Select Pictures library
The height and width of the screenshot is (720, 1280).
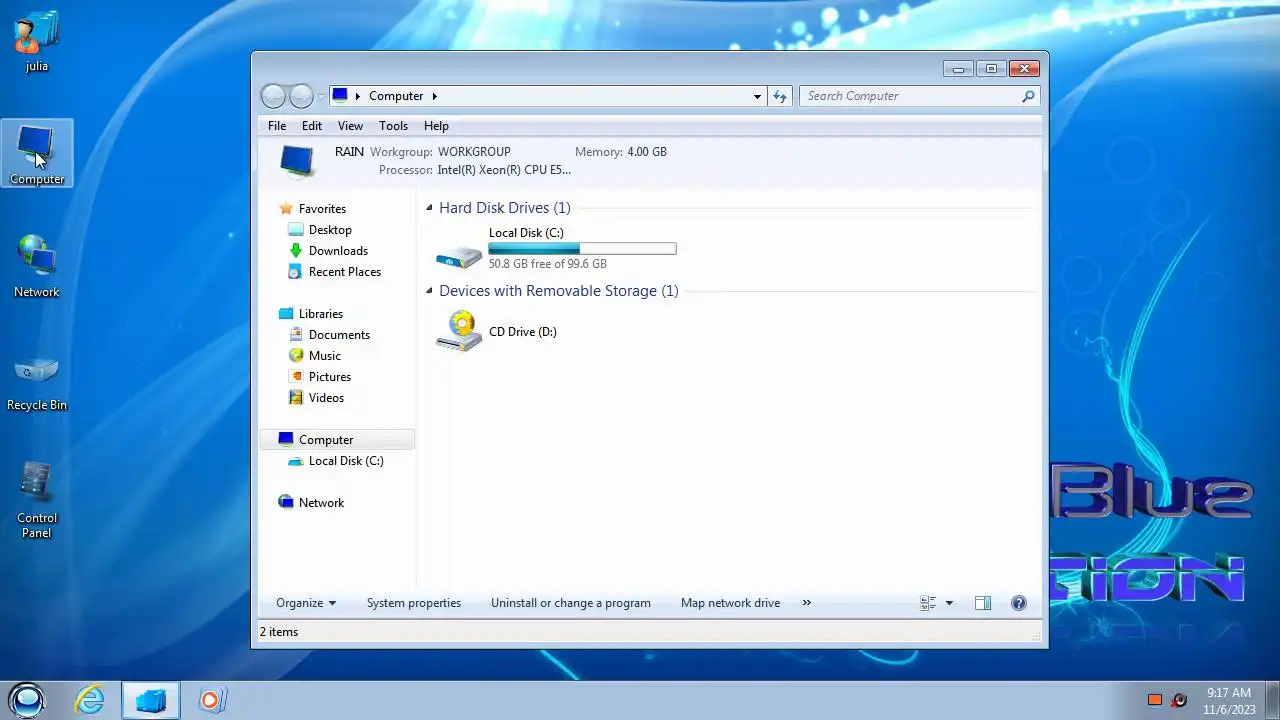click(x=330, y=377)
